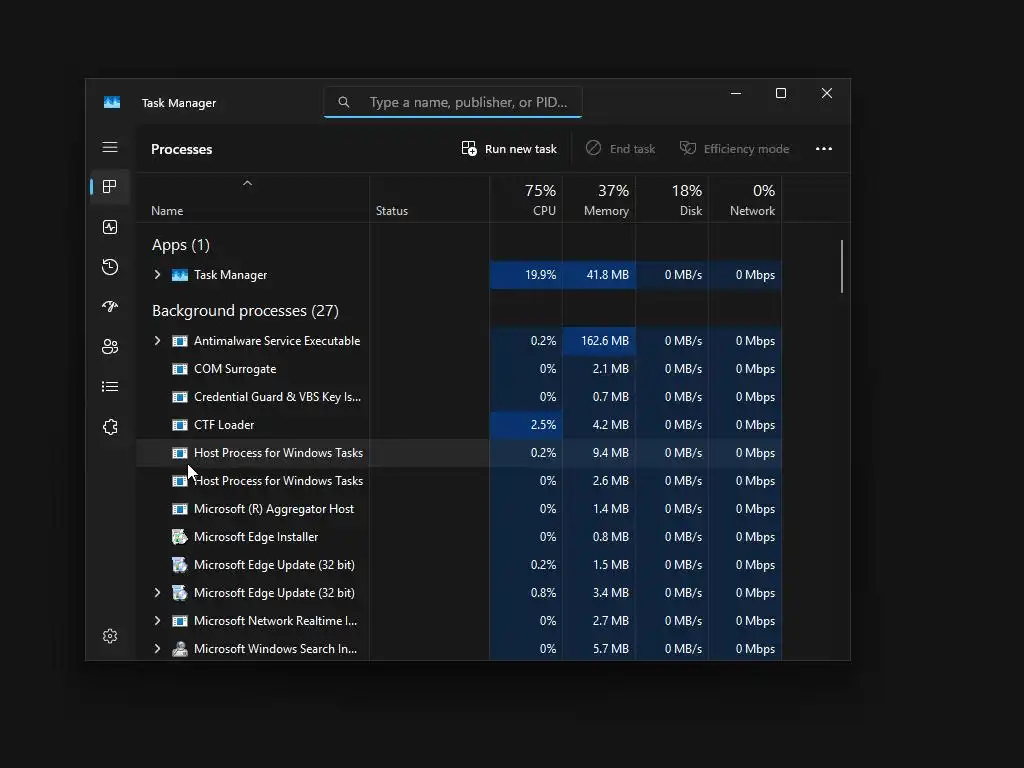Open the App history sidebar icon
This screenshot has width=1024, height=768.
coord(110,266)
